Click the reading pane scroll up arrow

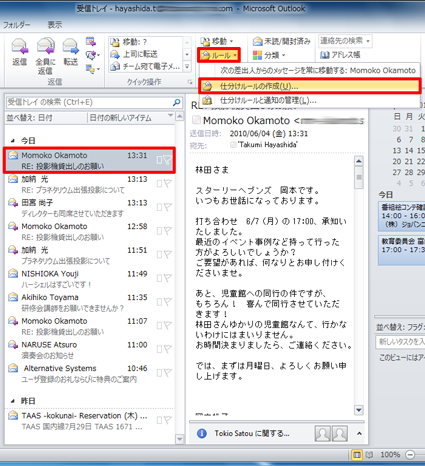click(359, 161)
